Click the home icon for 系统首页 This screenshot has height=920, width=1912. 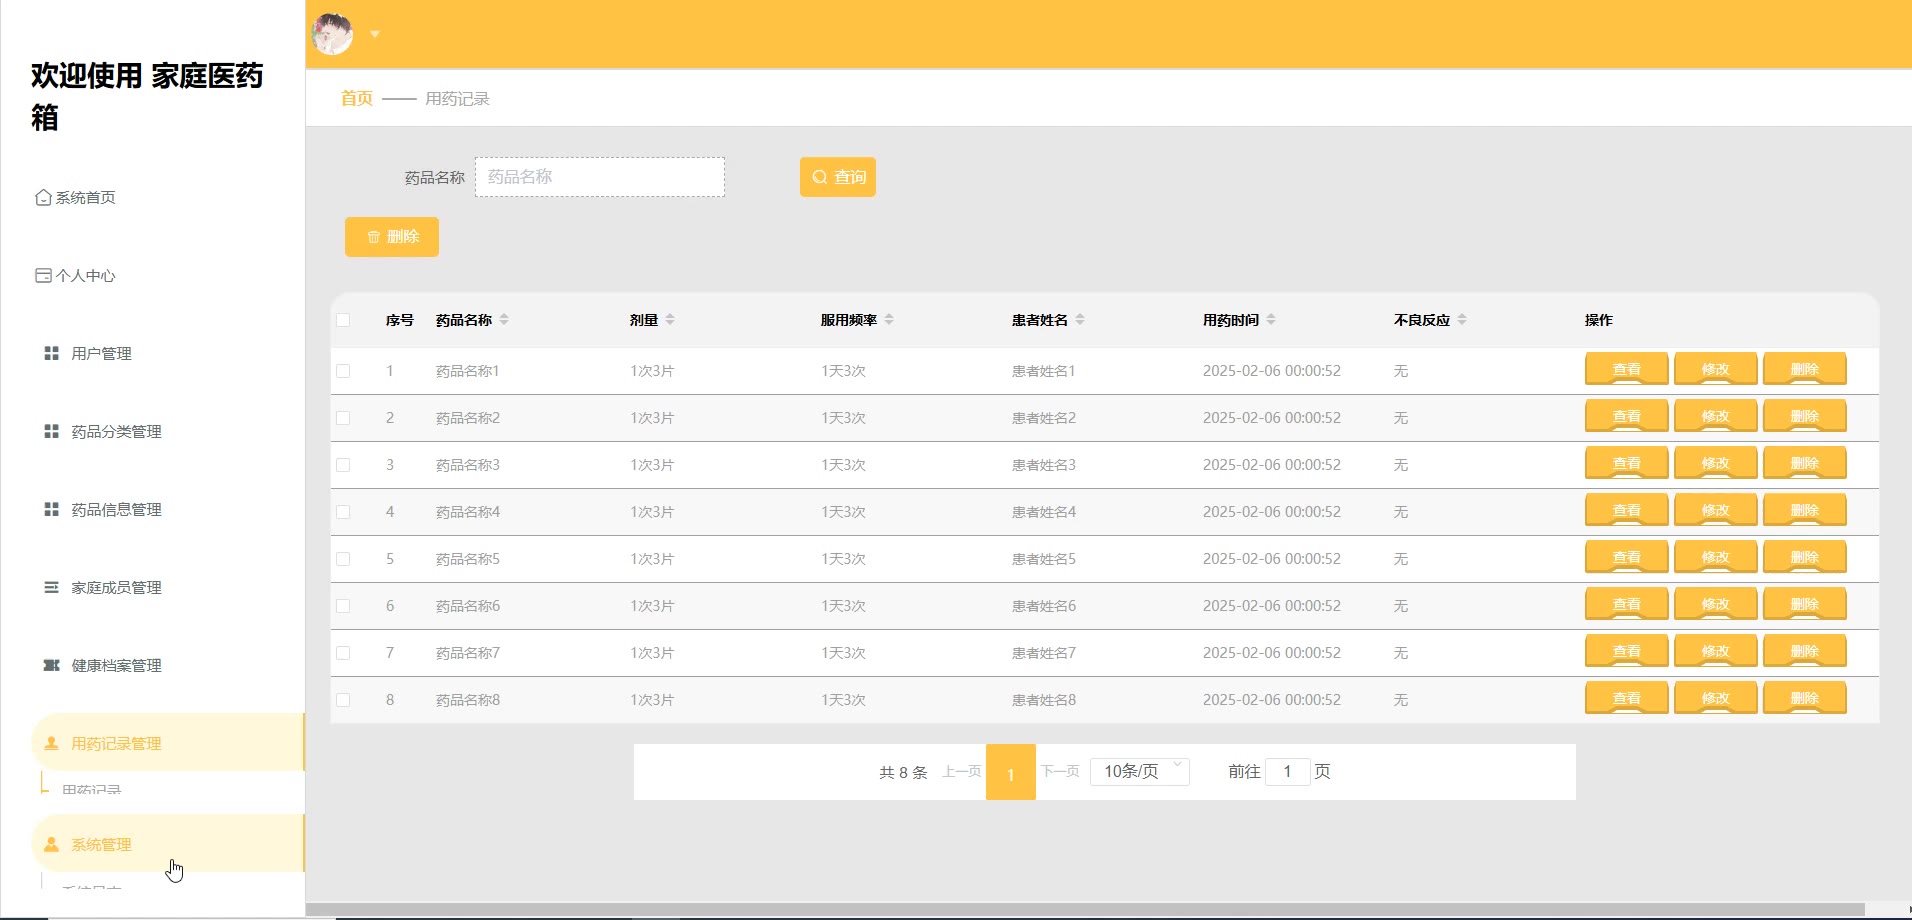click(x=43, y=198)
